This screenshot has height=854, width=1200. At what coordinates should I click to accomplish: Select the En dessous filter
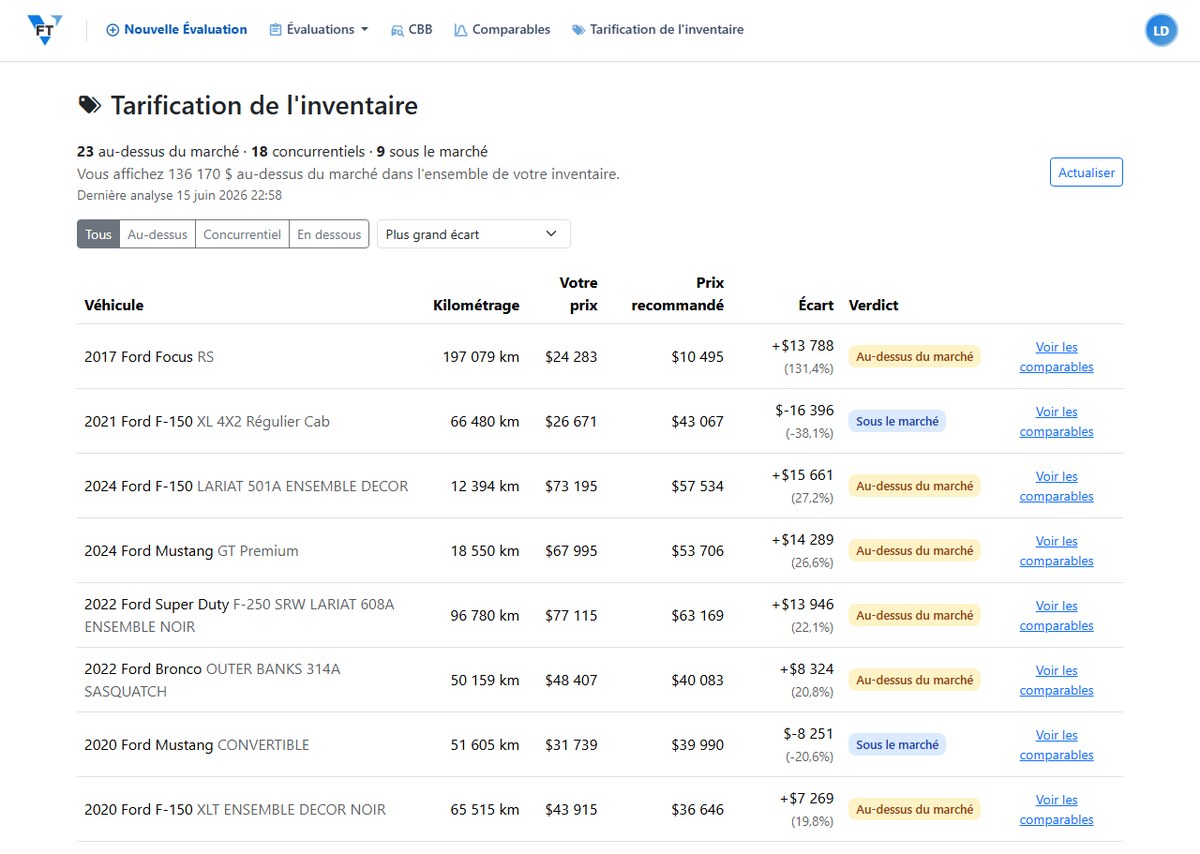(x=329, y=234)
